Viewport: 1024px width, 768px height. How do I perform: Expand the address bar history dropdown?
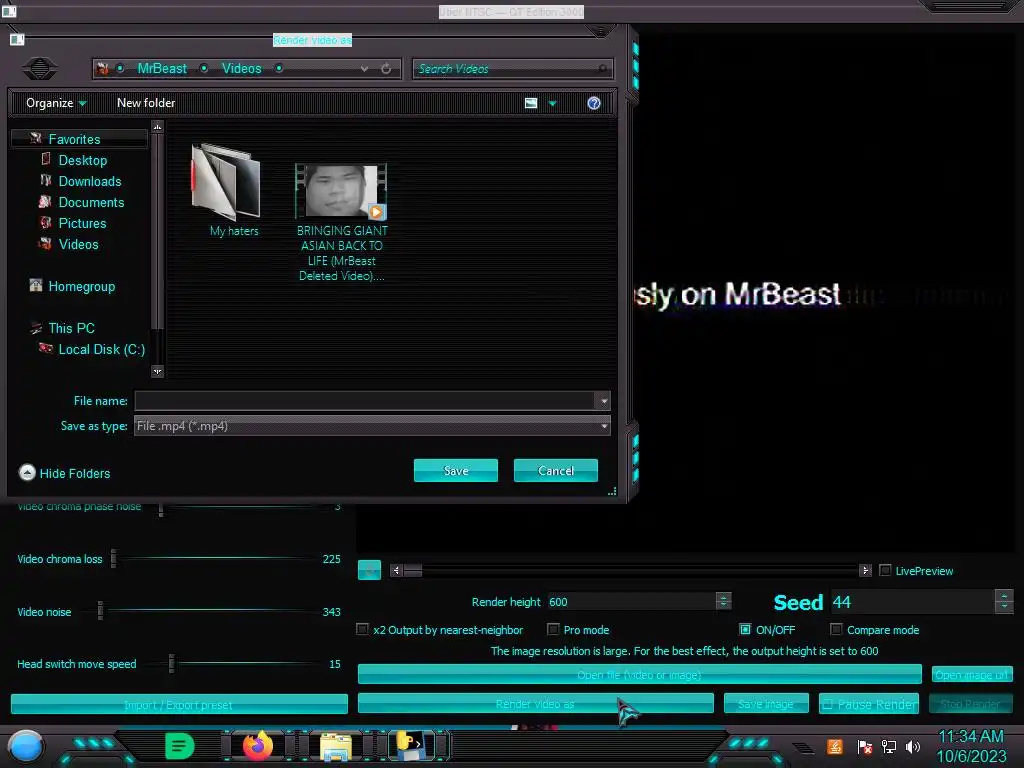coord(364,69)
